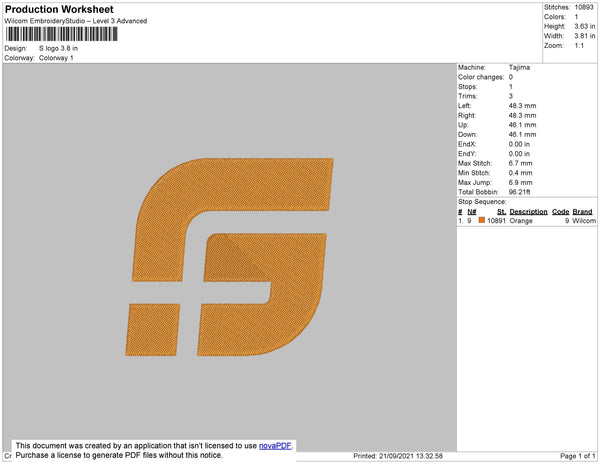The image size is (600, 464).
Task: Click the Orange thread description entry
Action: pos(521,221)
